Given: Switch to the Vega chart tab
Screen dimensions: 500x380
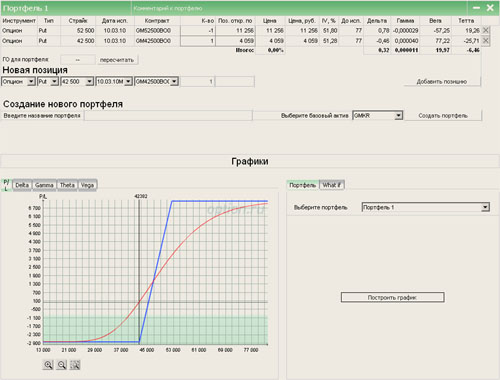Looking at the screenshot, I should point(87,185).
